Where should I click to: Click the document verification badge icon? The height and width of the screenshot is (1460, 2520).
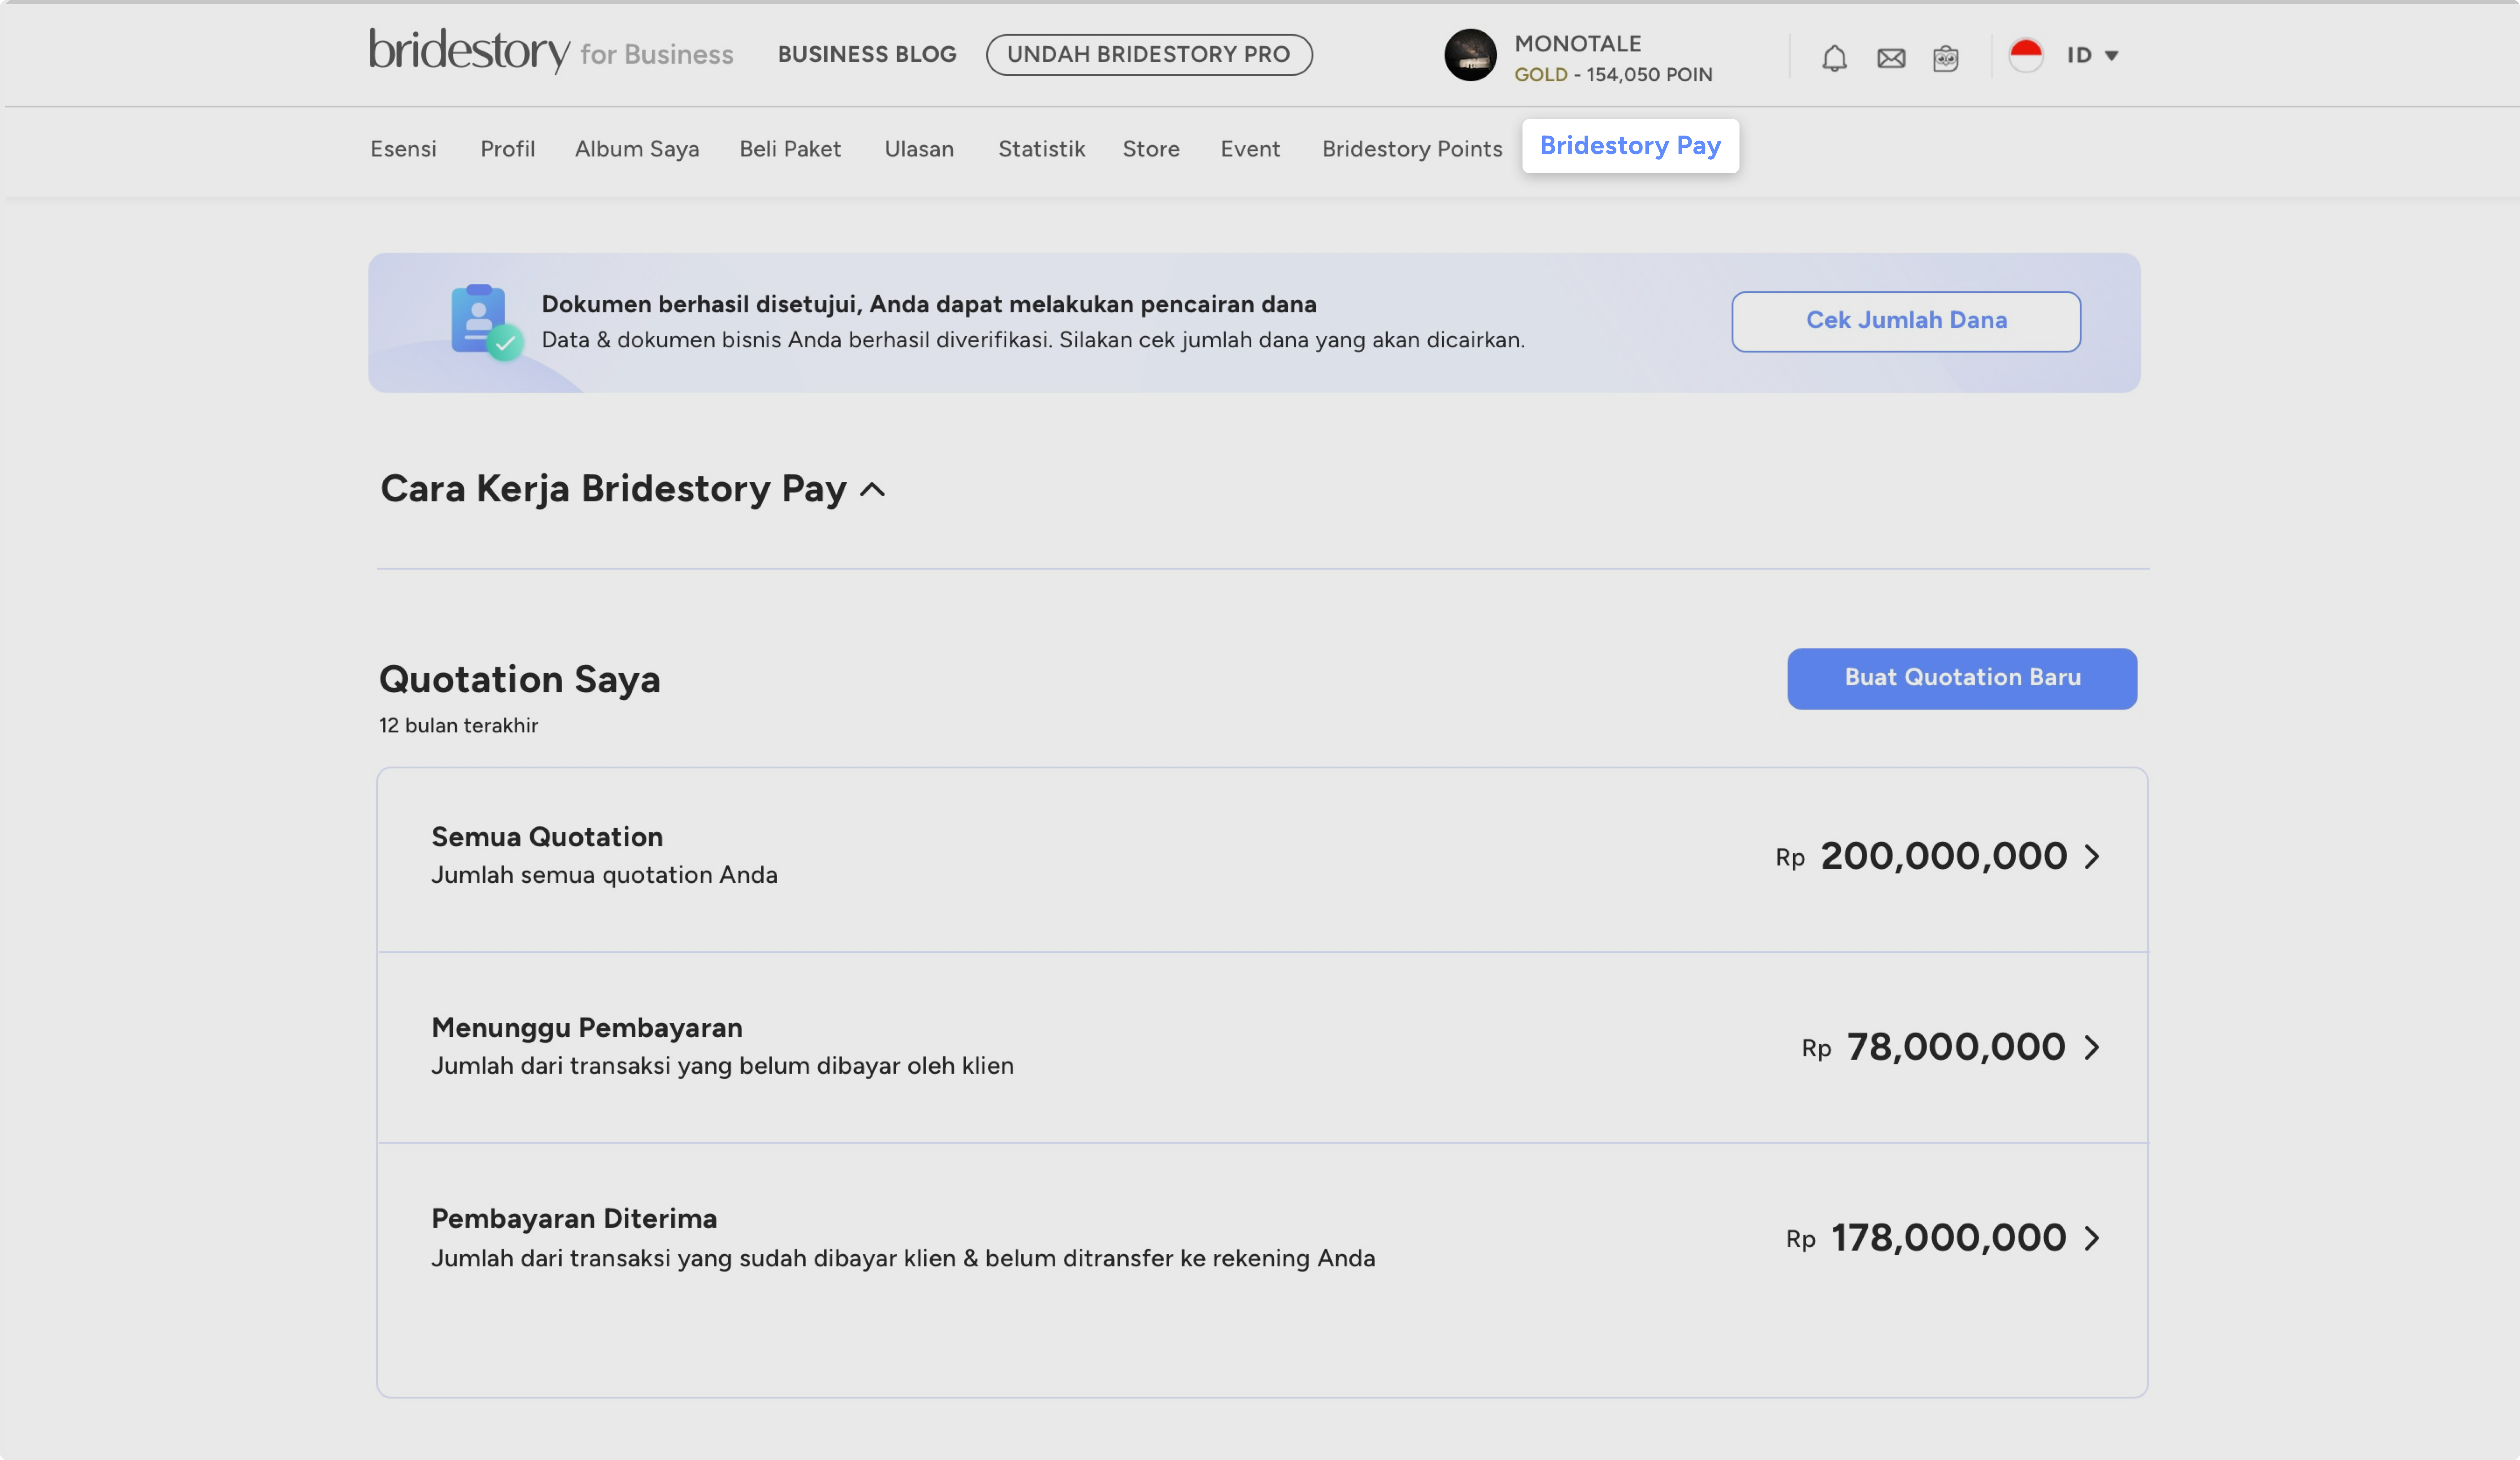482,322
